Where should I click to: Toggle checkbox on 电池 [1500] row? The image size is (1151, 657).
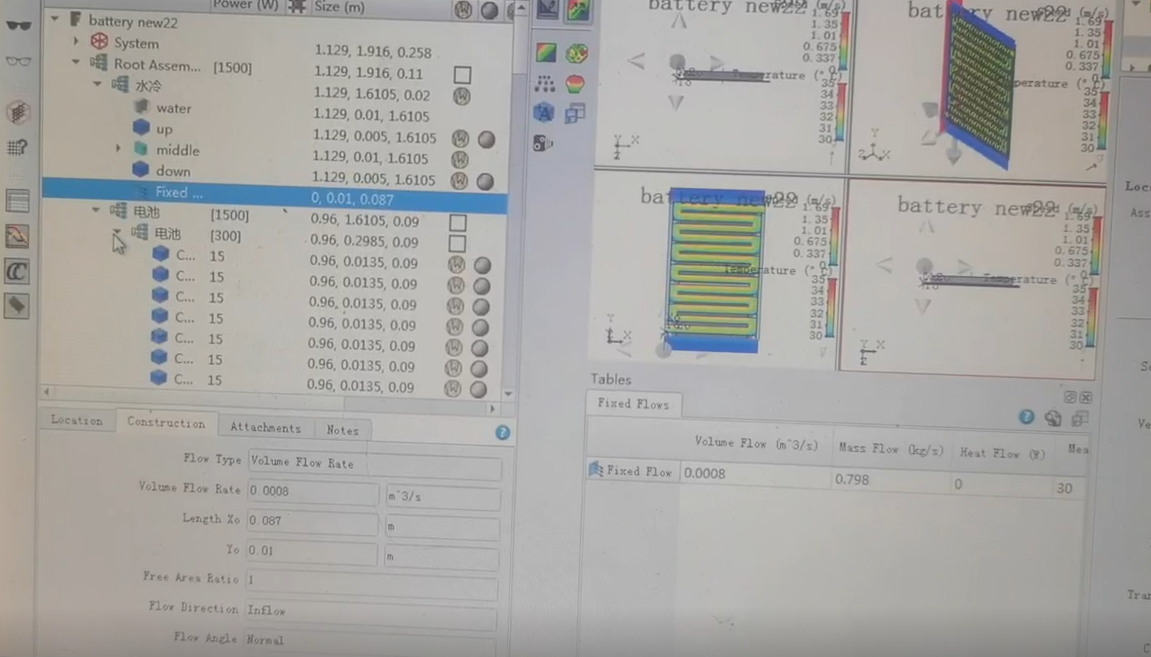pyautogui.click(x=458, y=222)
